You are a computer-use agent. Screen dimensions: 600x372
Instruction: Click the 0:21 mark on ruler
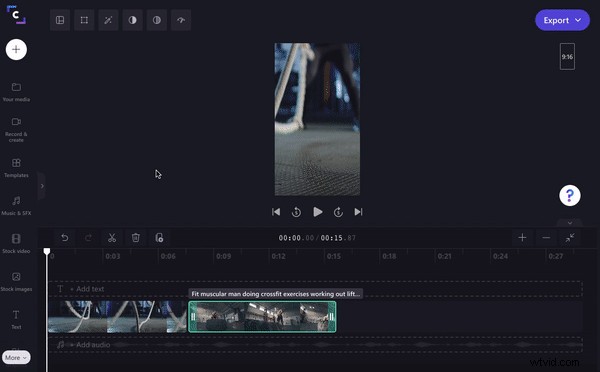(445, 256)
